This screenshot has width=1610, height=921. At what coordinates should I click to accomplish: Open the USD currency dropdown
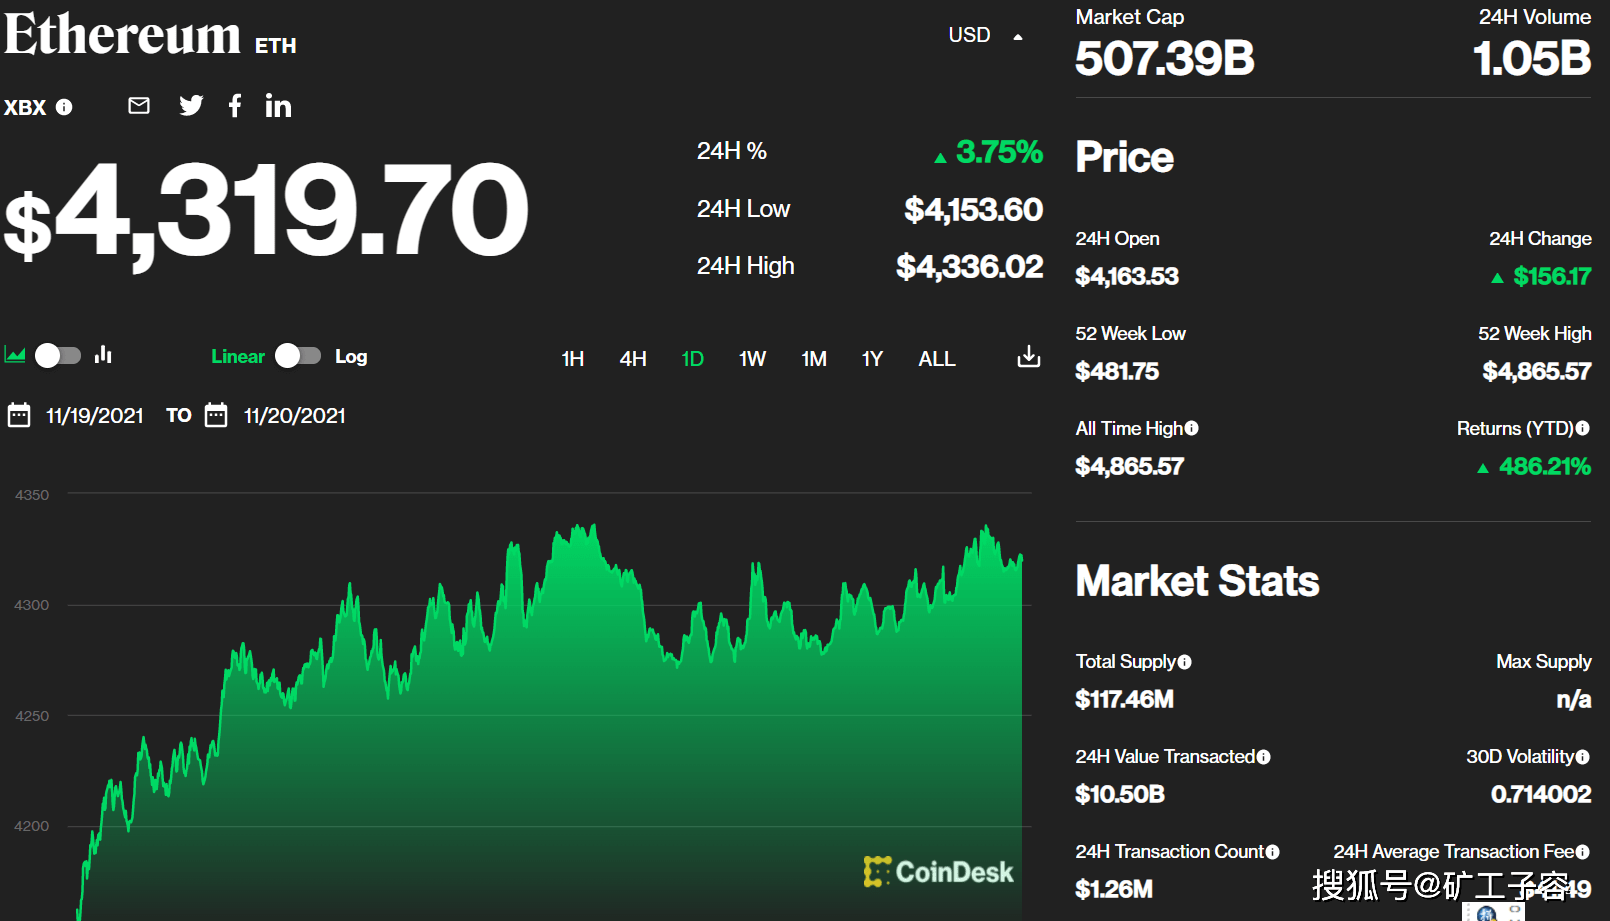pyautogui.click(x=985, y=36)
